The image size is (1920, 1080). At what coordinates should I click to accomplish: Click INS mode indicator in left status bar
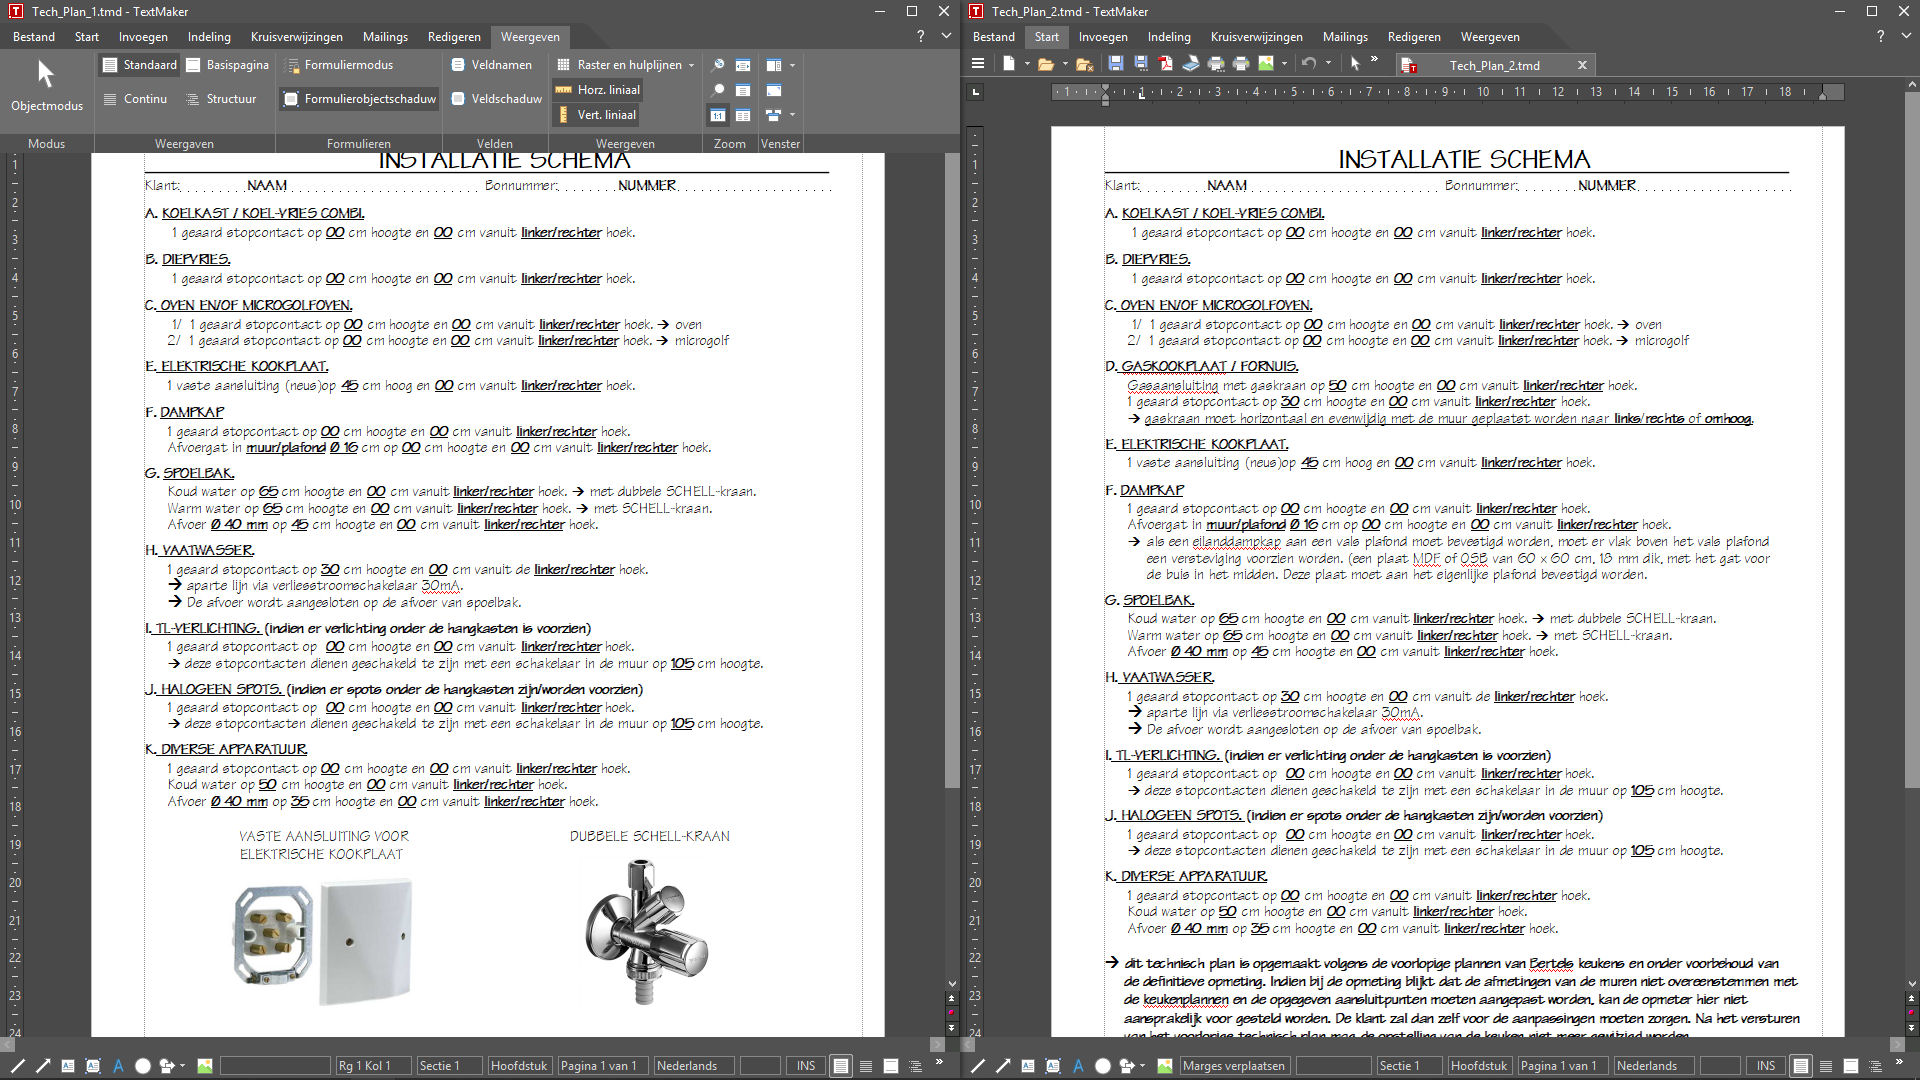[806, 1066]
